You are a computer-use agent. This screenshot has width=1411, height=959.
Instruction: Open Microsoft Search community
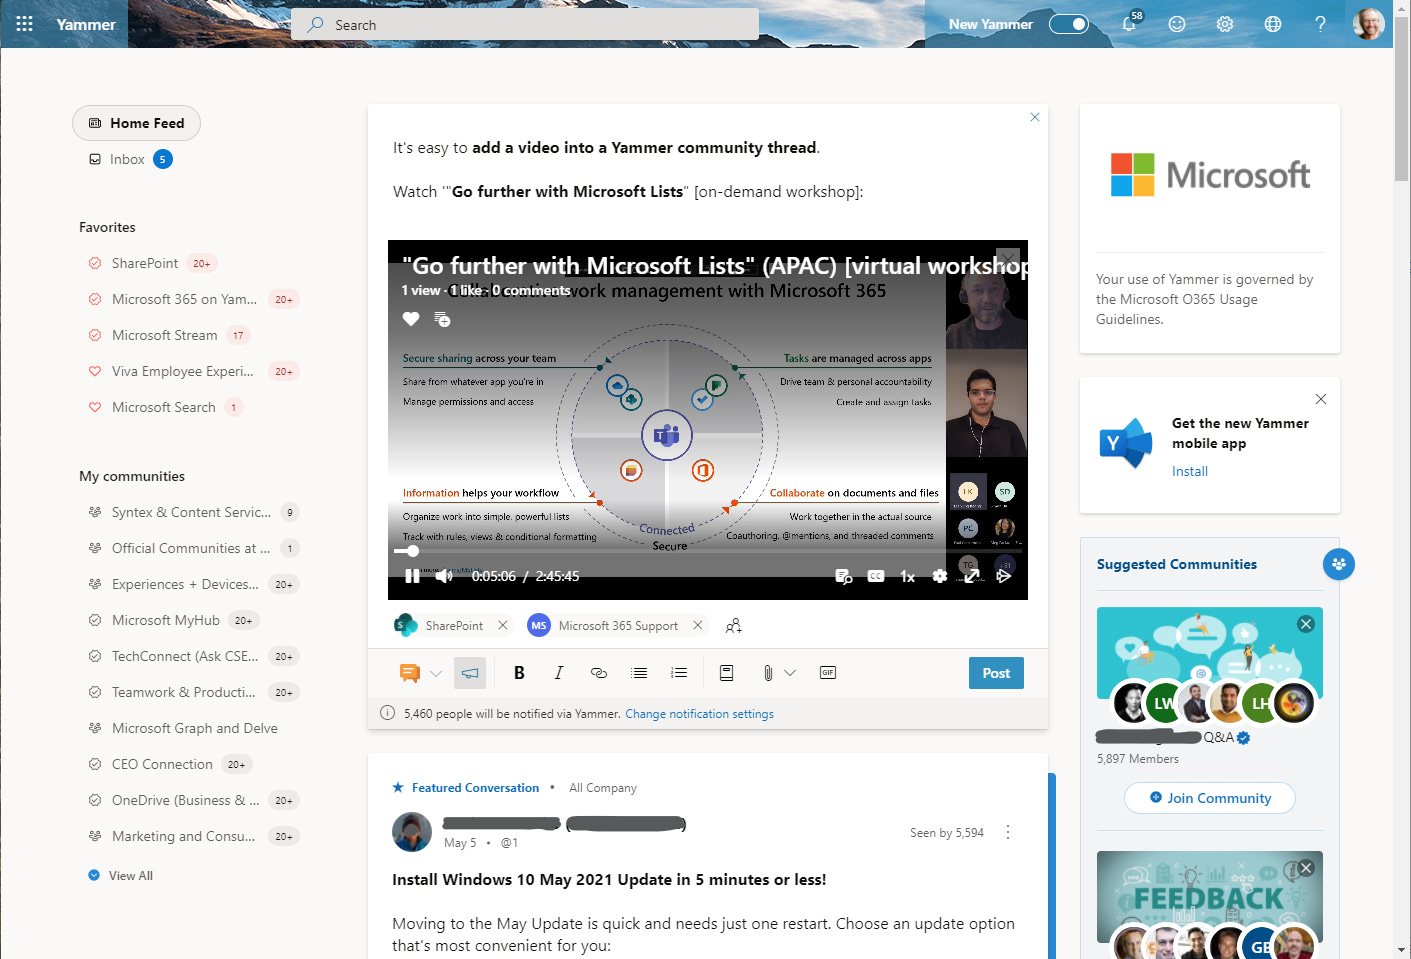coord(165,407)
